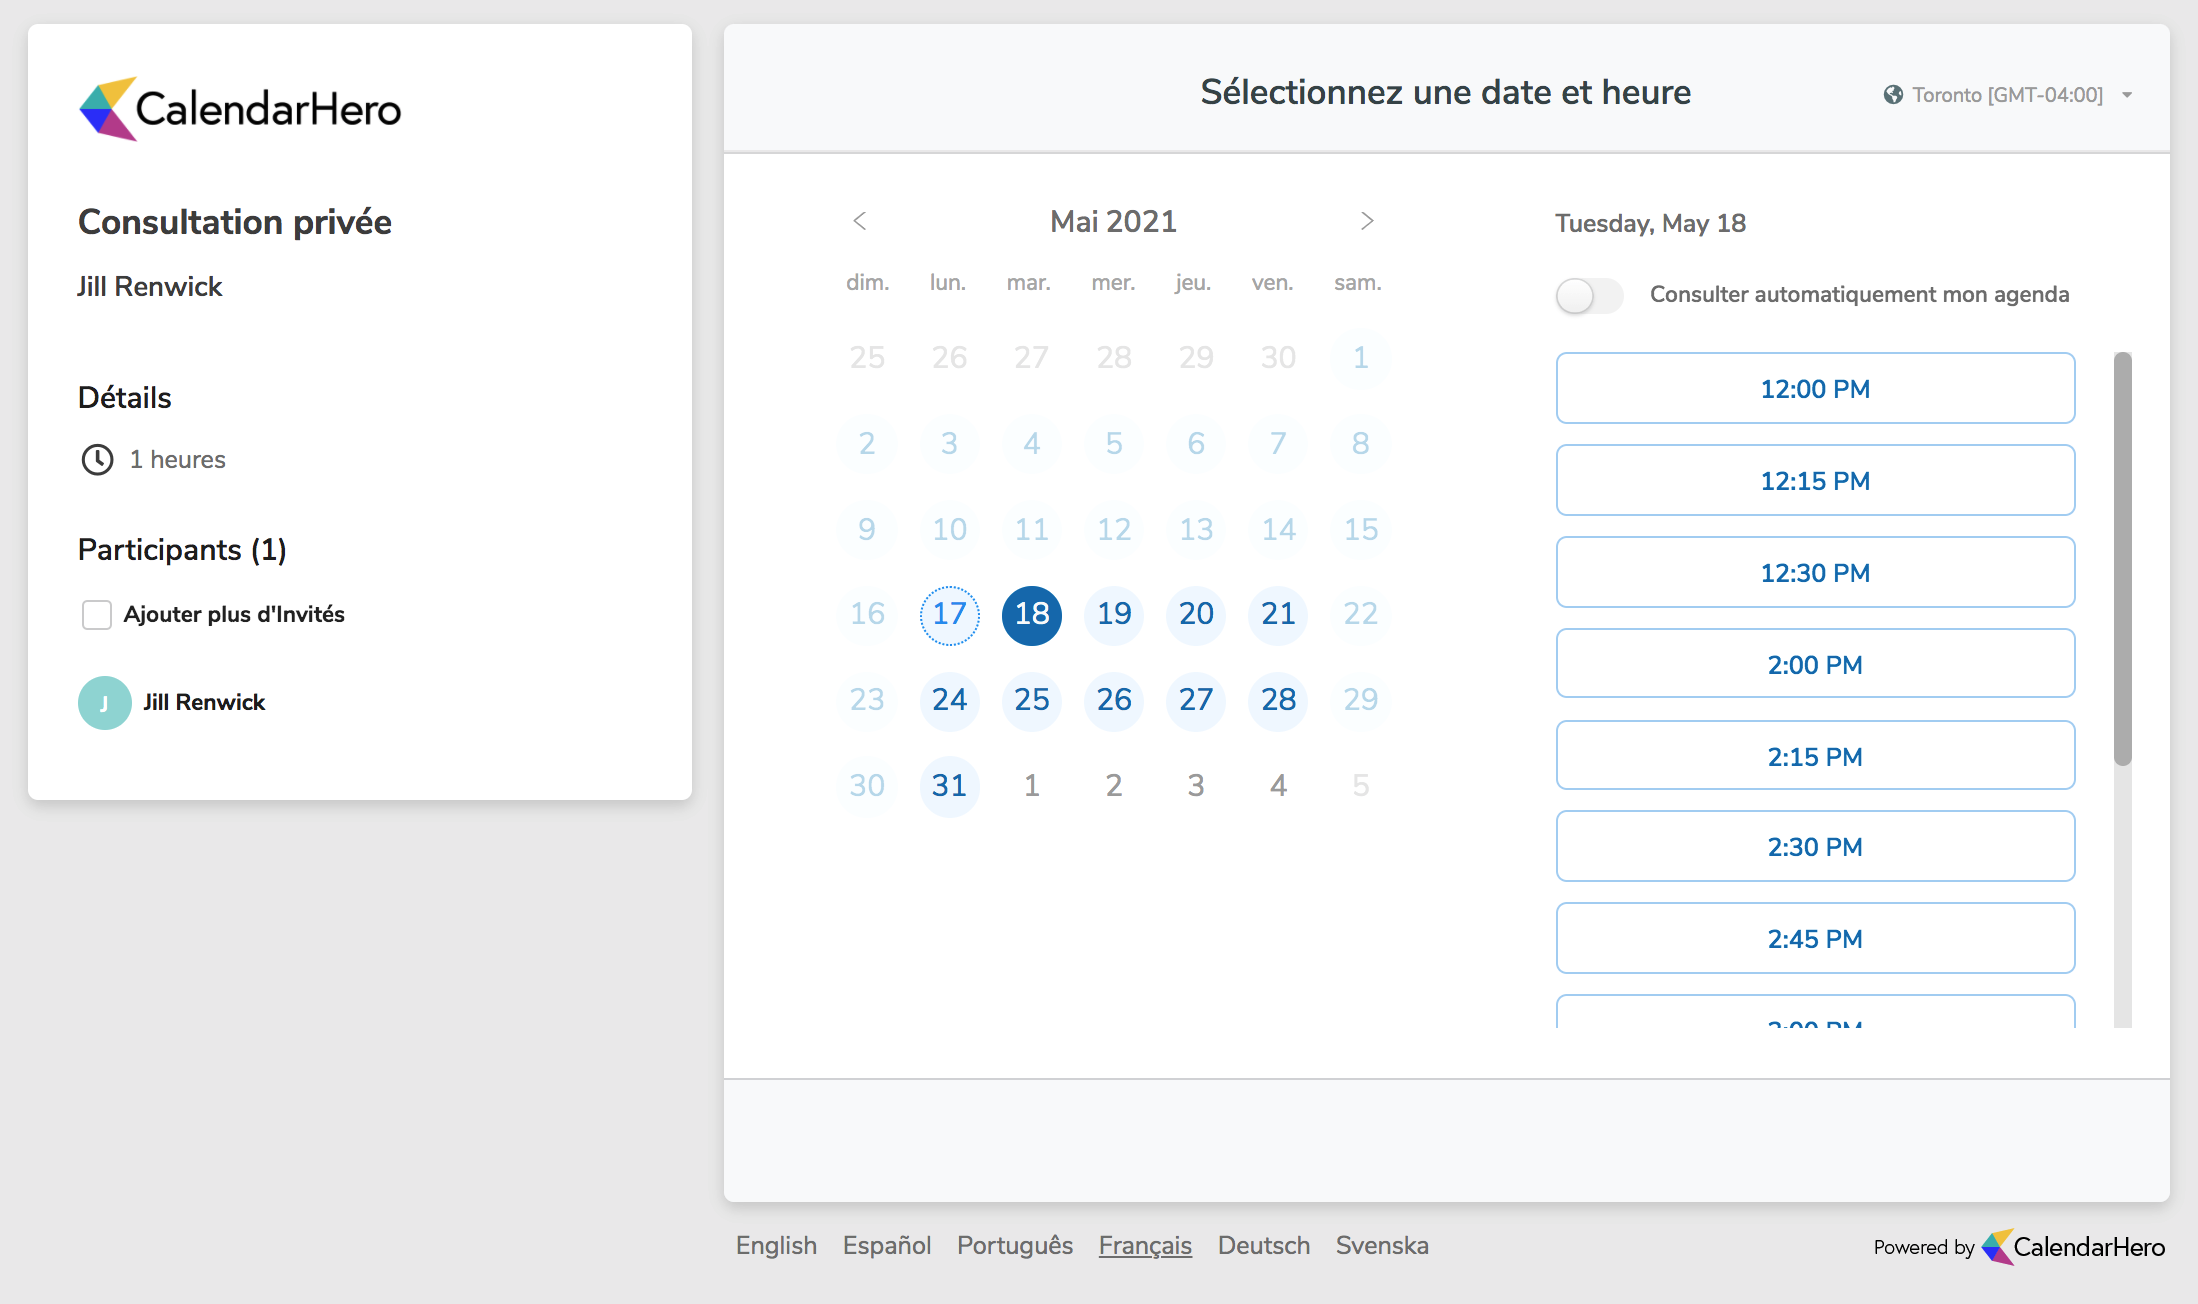Select May 31 on the calendar
The width and height of the screenshot is (2198, 1304).
tap(948, 786)
